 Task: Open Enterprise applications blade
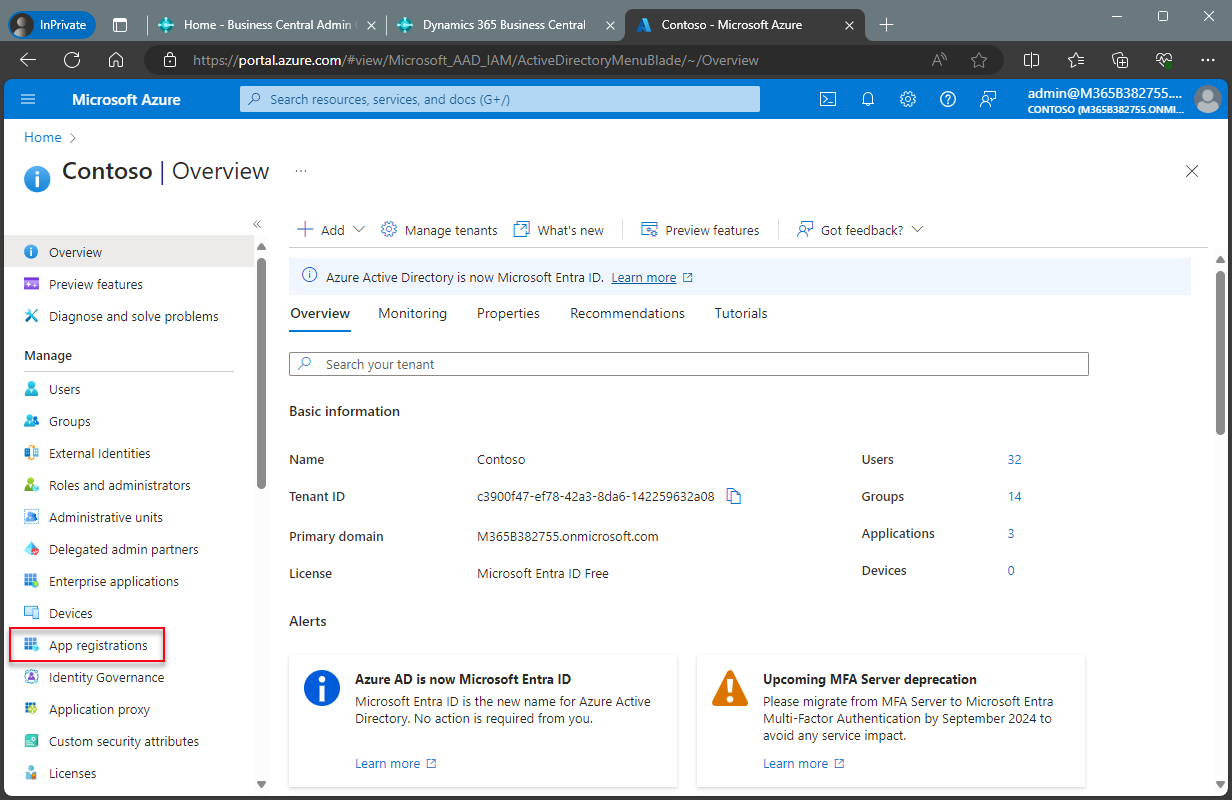click(114, 581)
